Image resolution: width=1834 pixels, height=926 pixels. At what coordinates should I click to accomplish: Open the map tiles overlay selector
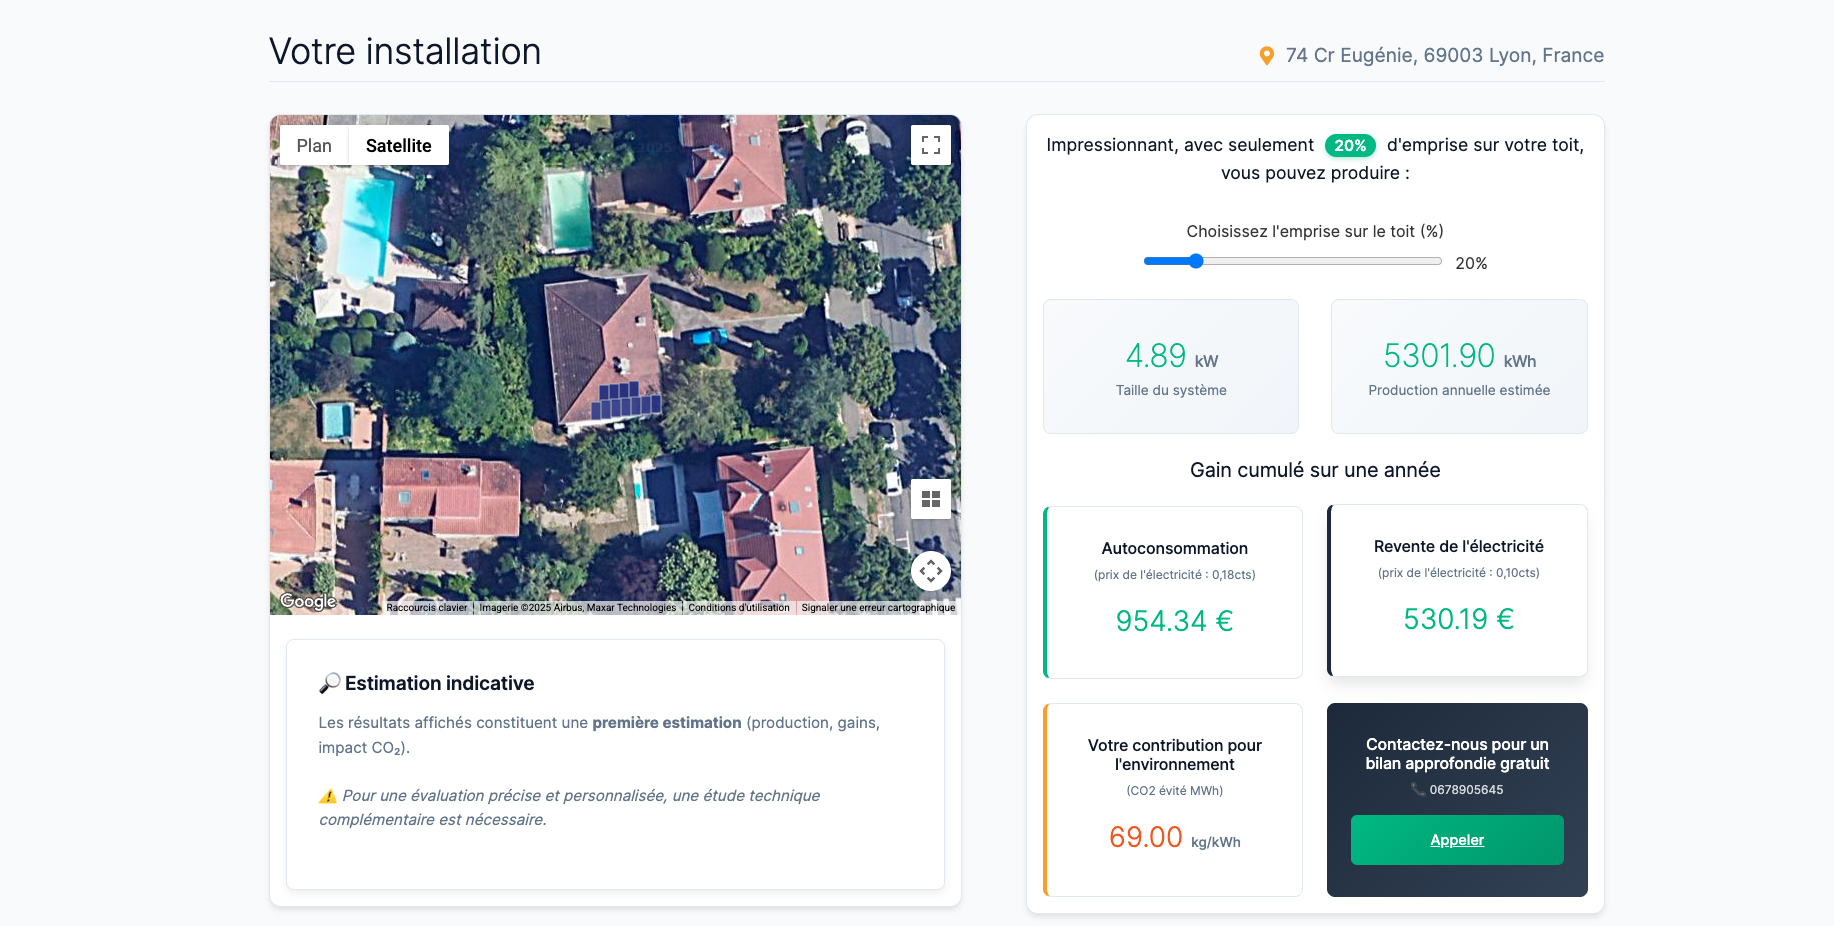pyautogui.click(x=930, y=498)
